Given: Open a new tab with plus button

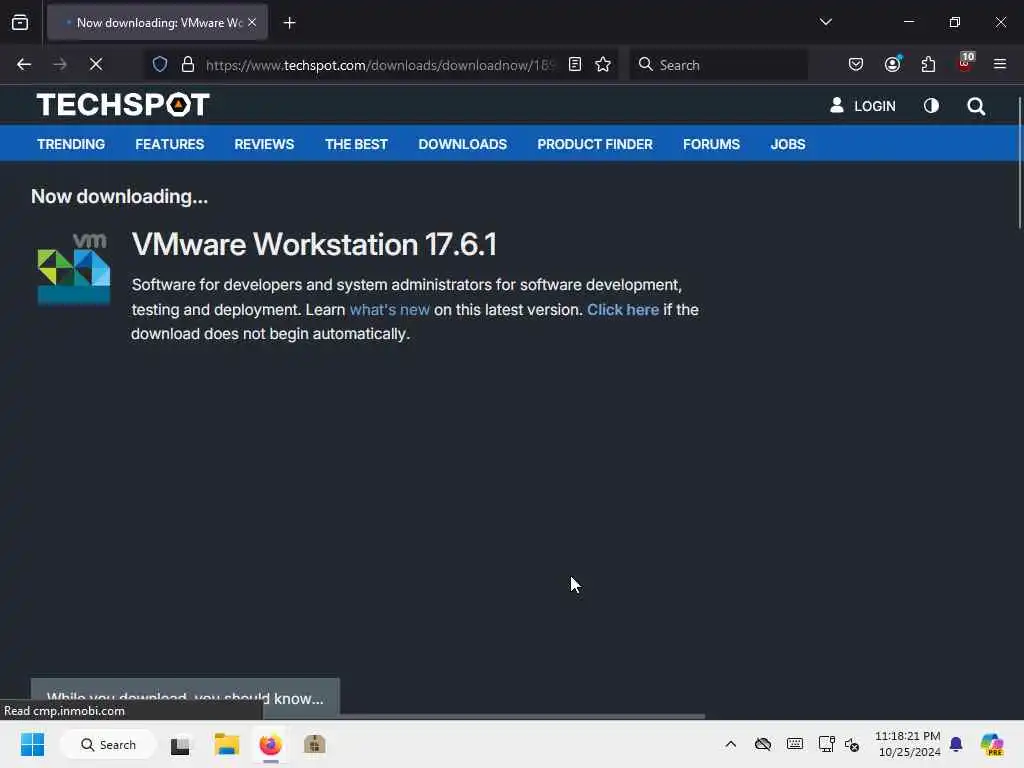Looking at the screenshot, I should click(289, 23).
